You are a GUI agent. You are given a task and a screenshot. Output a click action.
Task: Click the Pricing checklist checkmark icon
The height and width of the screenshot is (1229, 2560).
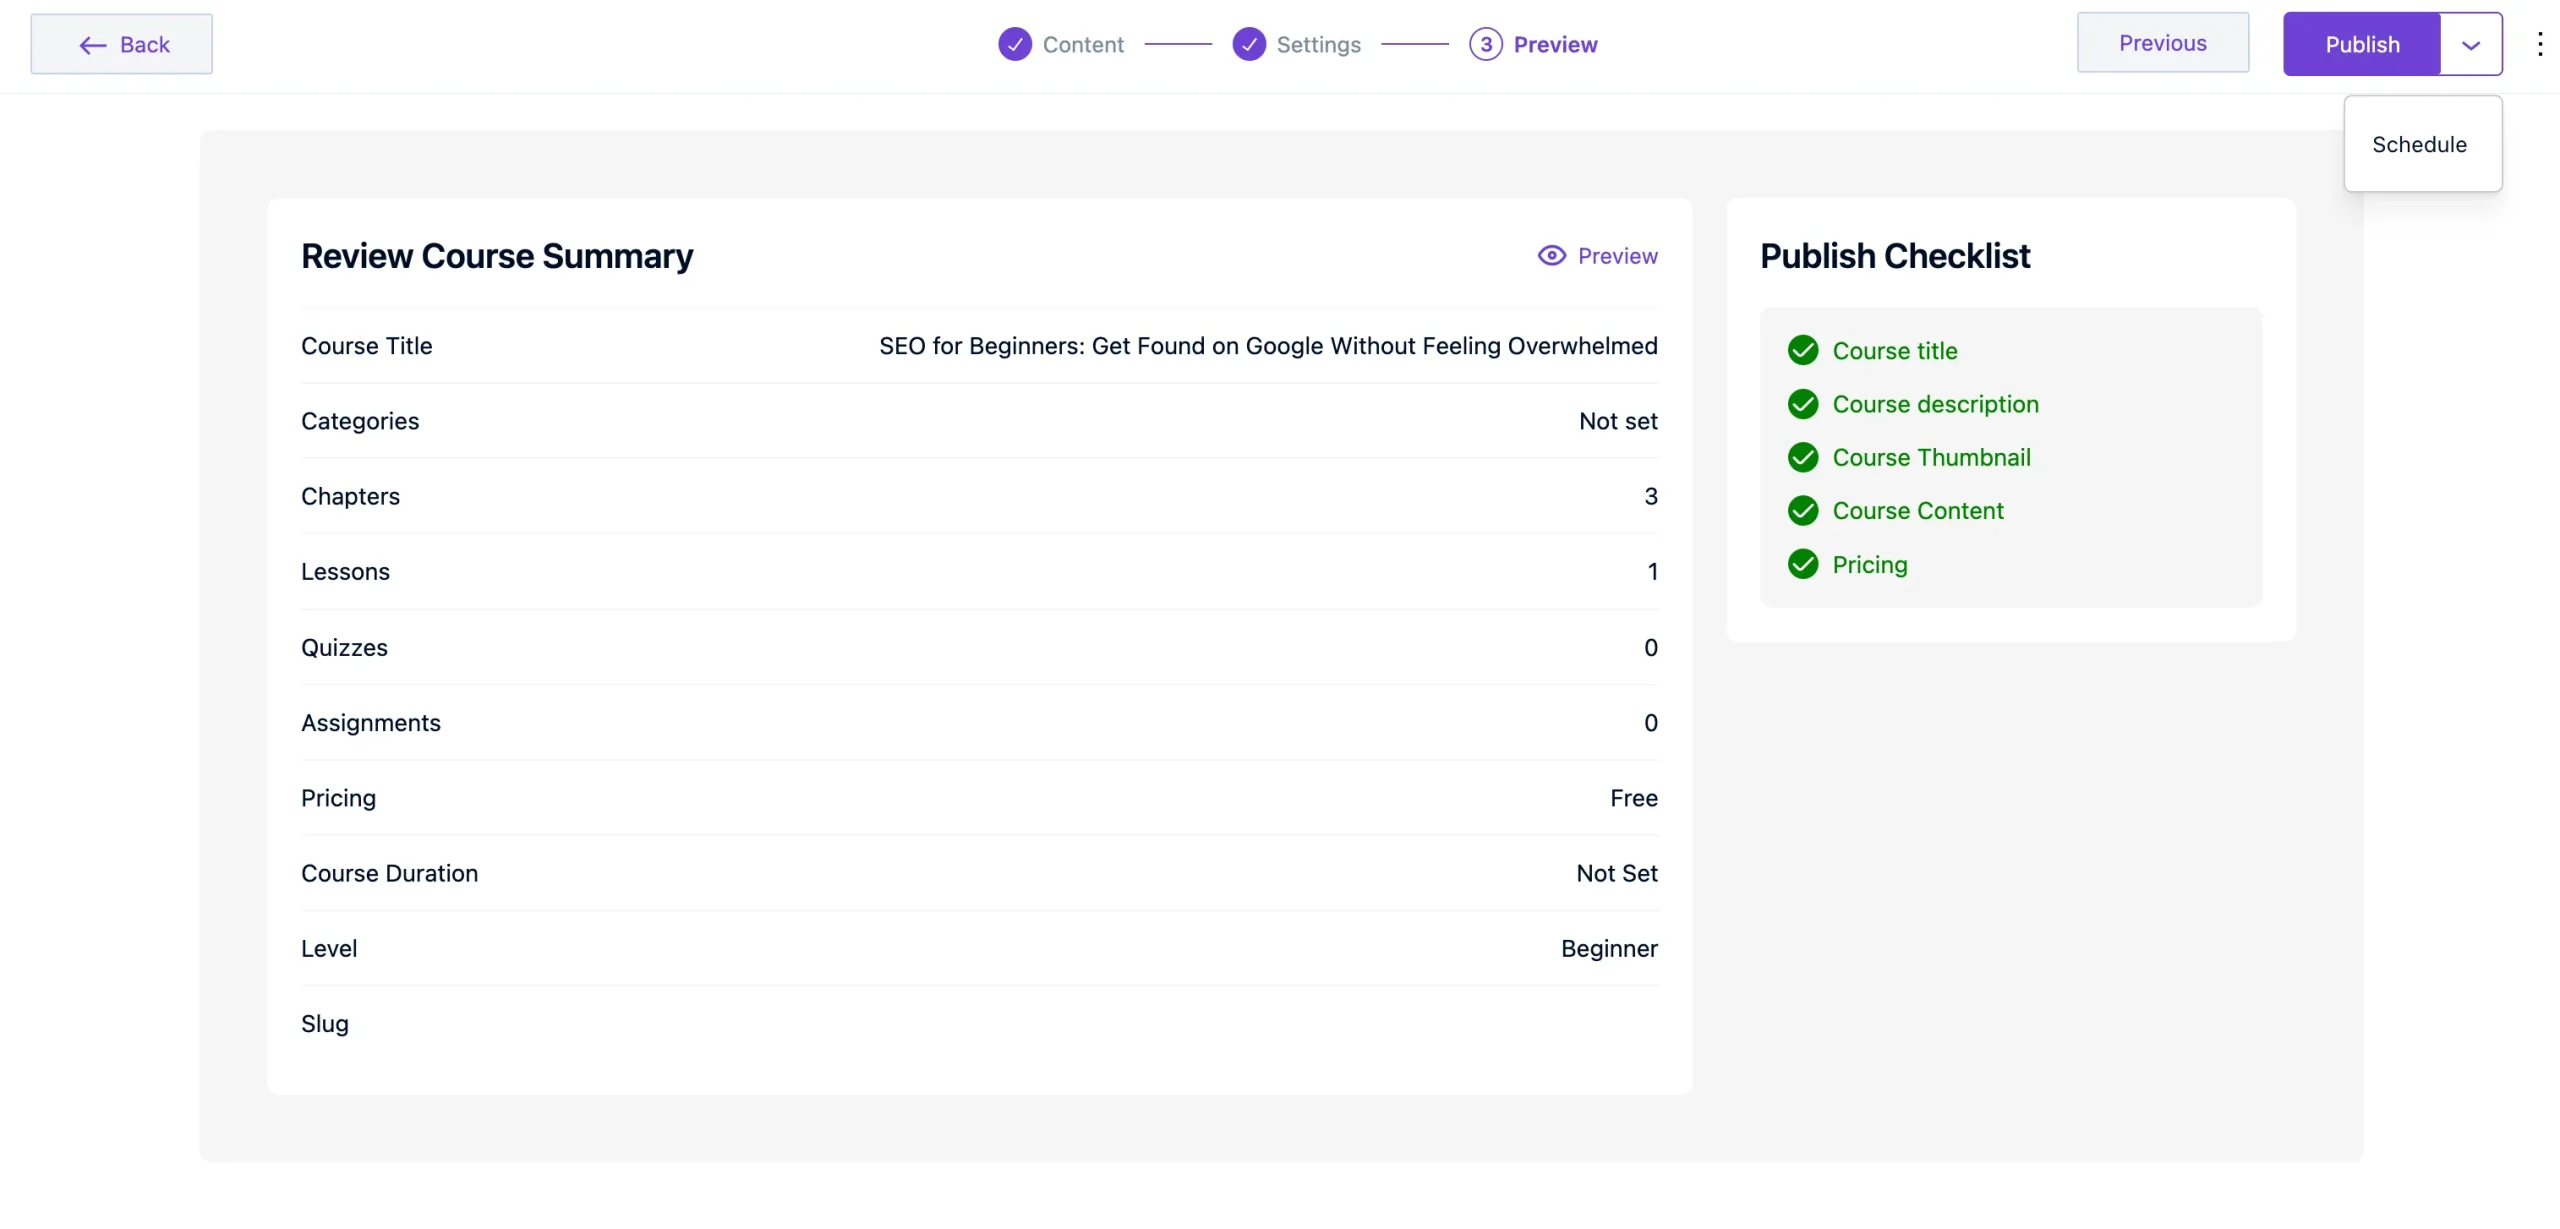[1803, 564]
